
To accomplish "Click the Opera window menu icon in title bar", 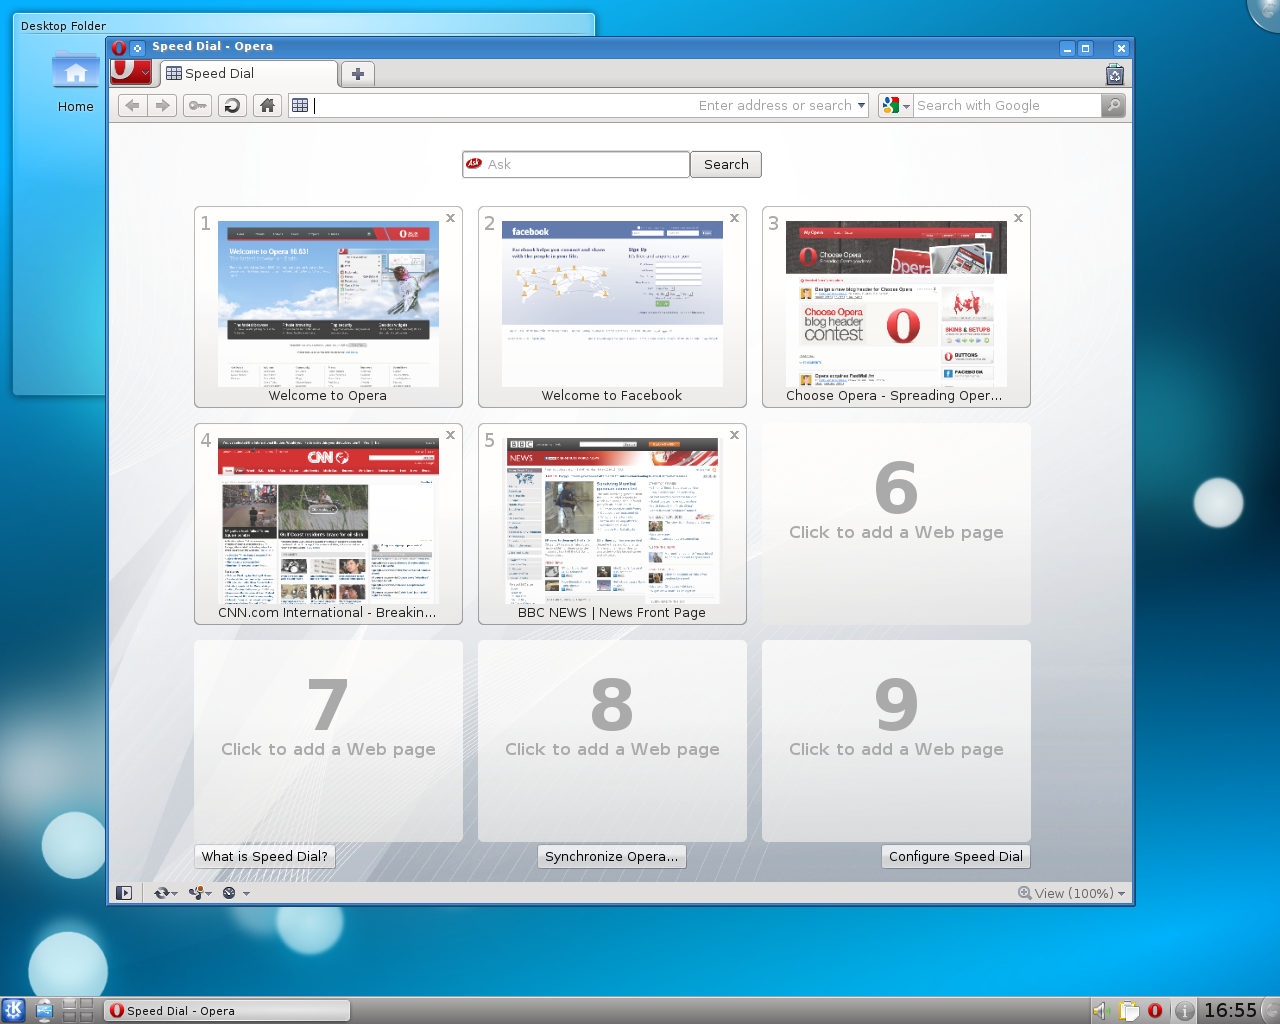I will (119, 47).
